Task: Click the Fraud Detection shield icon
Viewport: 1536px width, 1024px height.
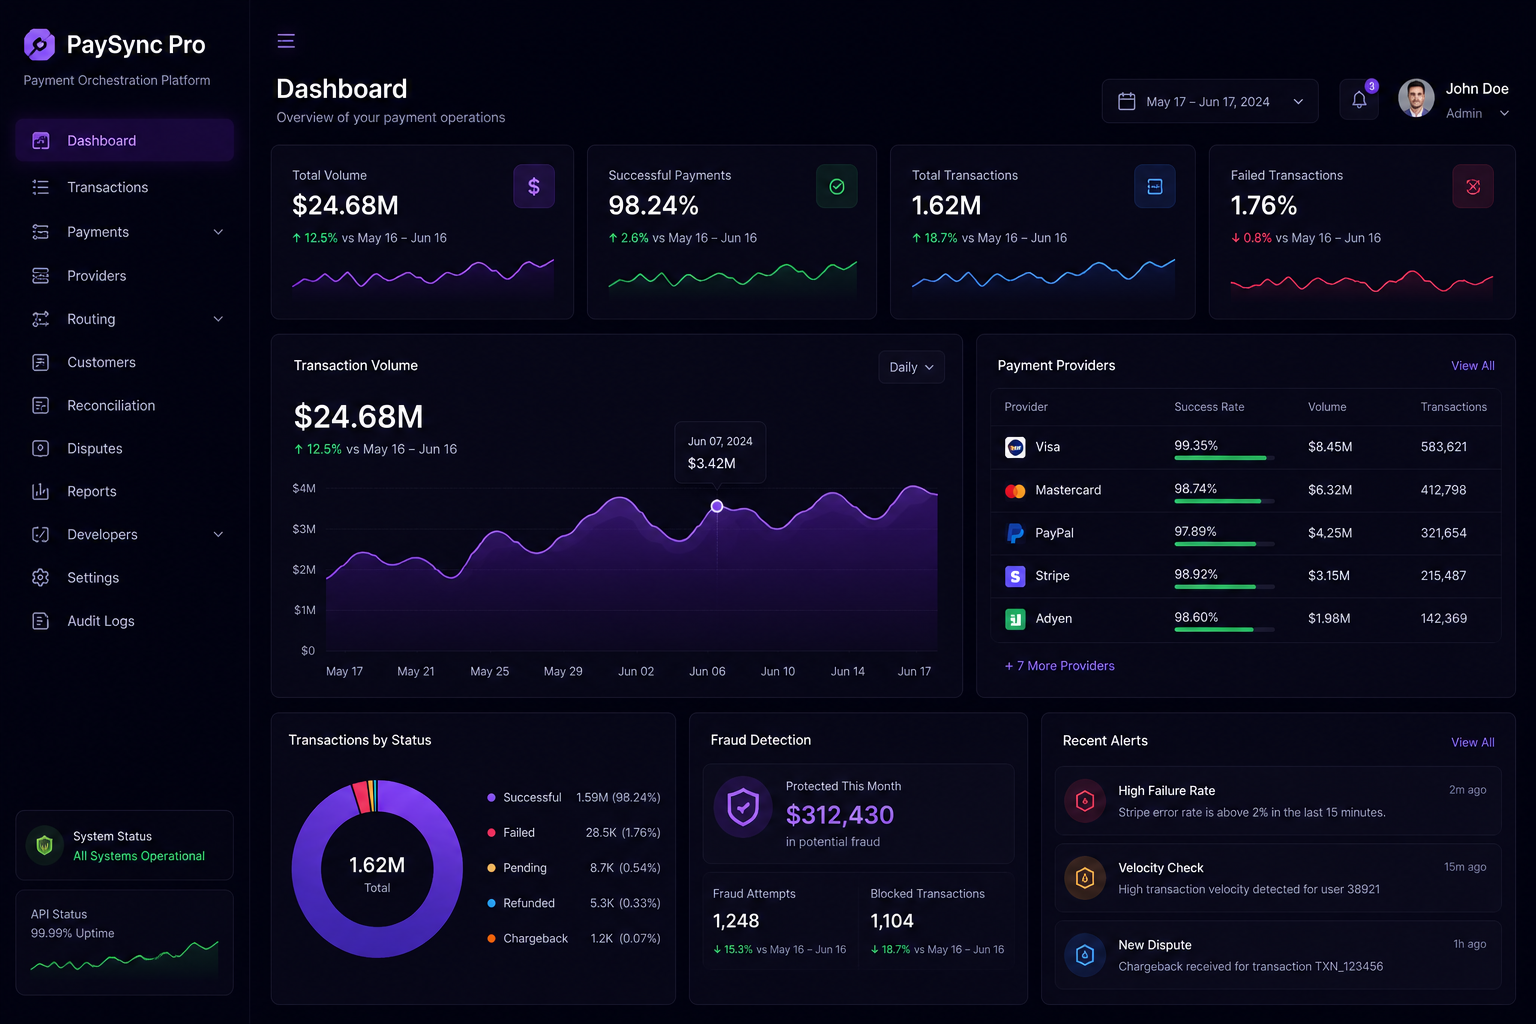Action: [x=743, y=807]
